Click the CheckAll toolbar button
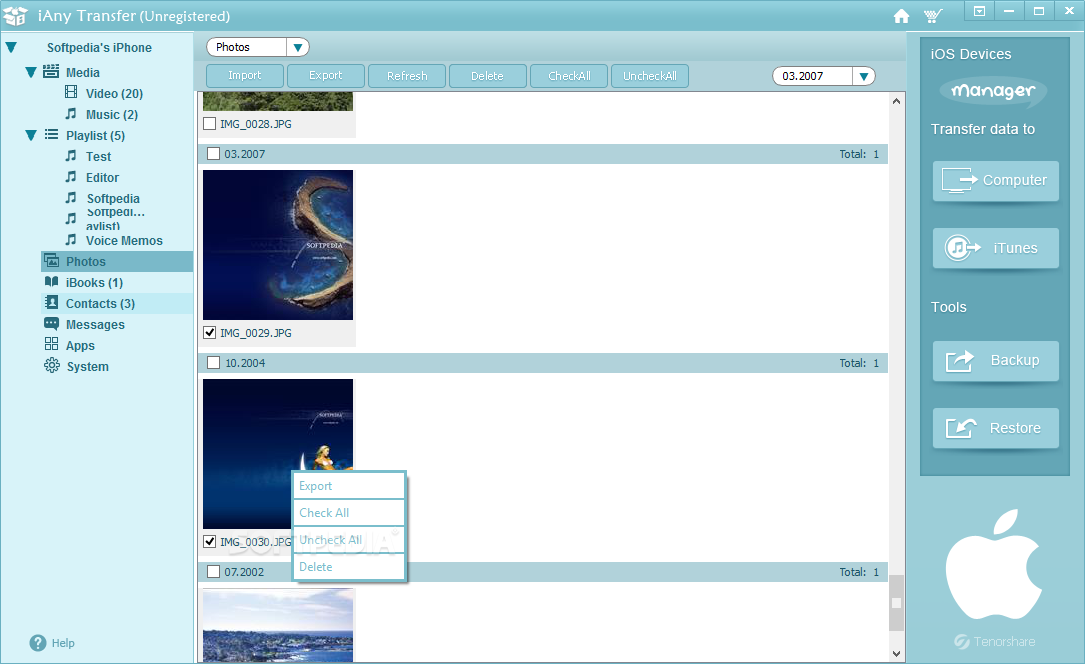 coord(569,75)
